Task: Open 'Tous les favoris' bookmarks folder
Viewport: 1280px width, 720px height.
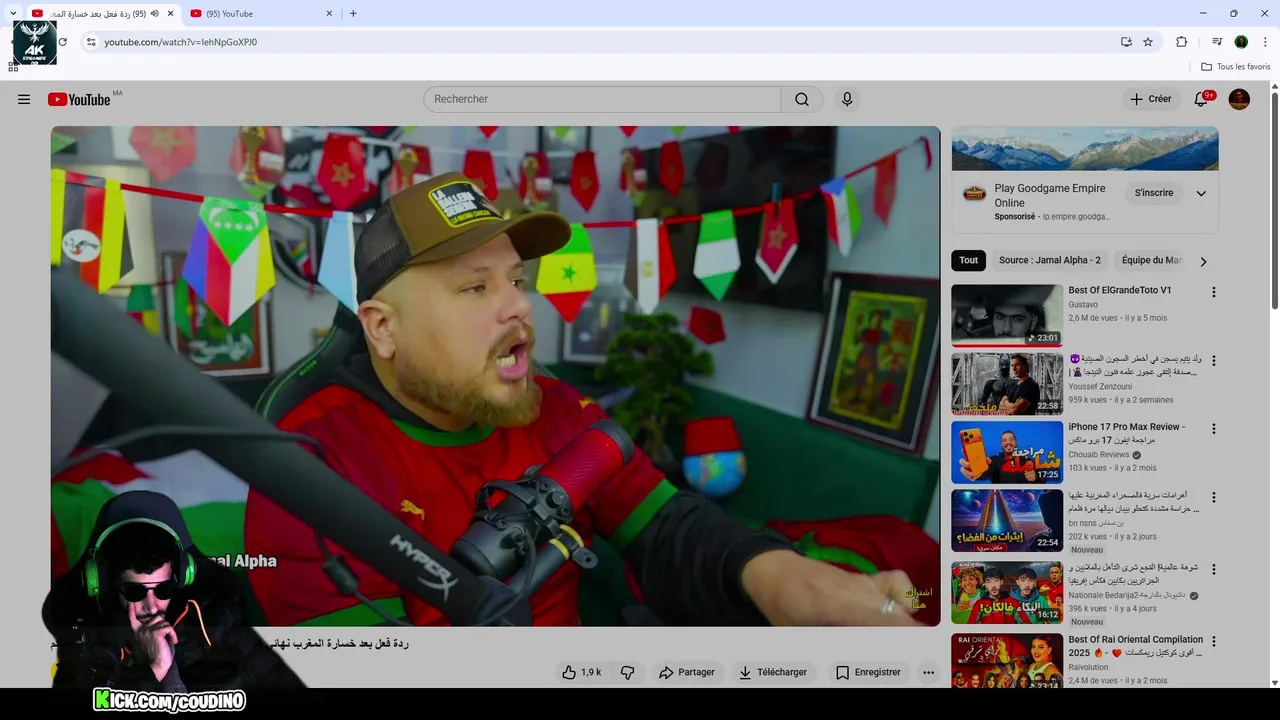Action: coord(1235,67)
